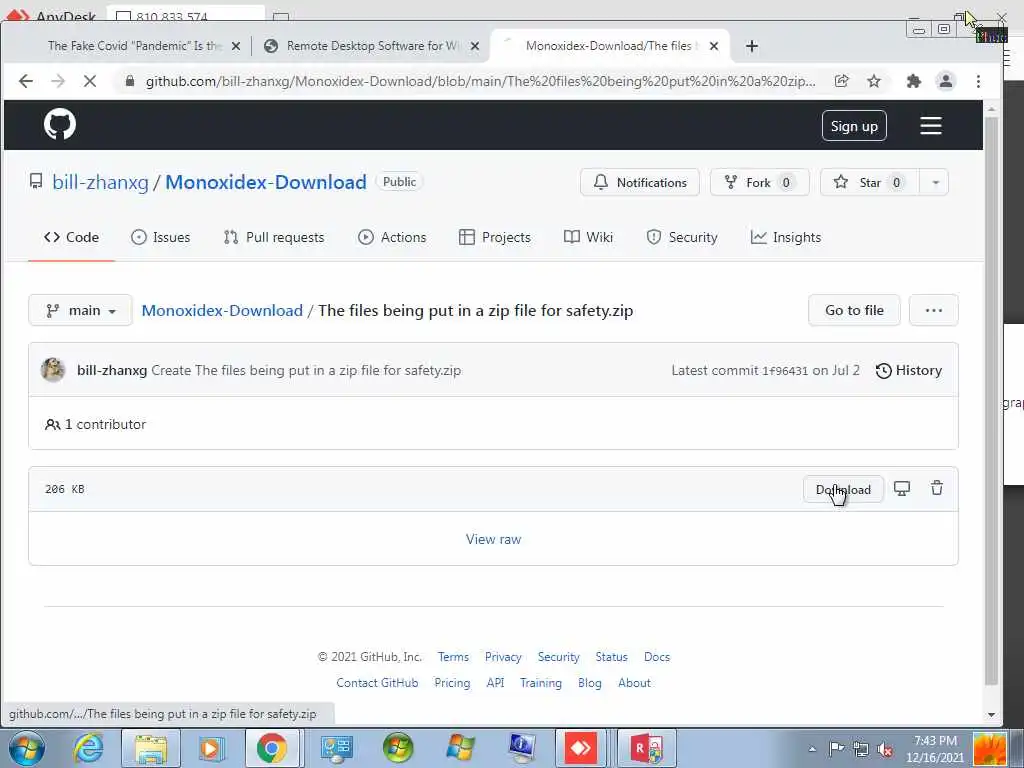Launch Internet Explorer from taskbar
1024x768 pixels.
click(88, 748)
